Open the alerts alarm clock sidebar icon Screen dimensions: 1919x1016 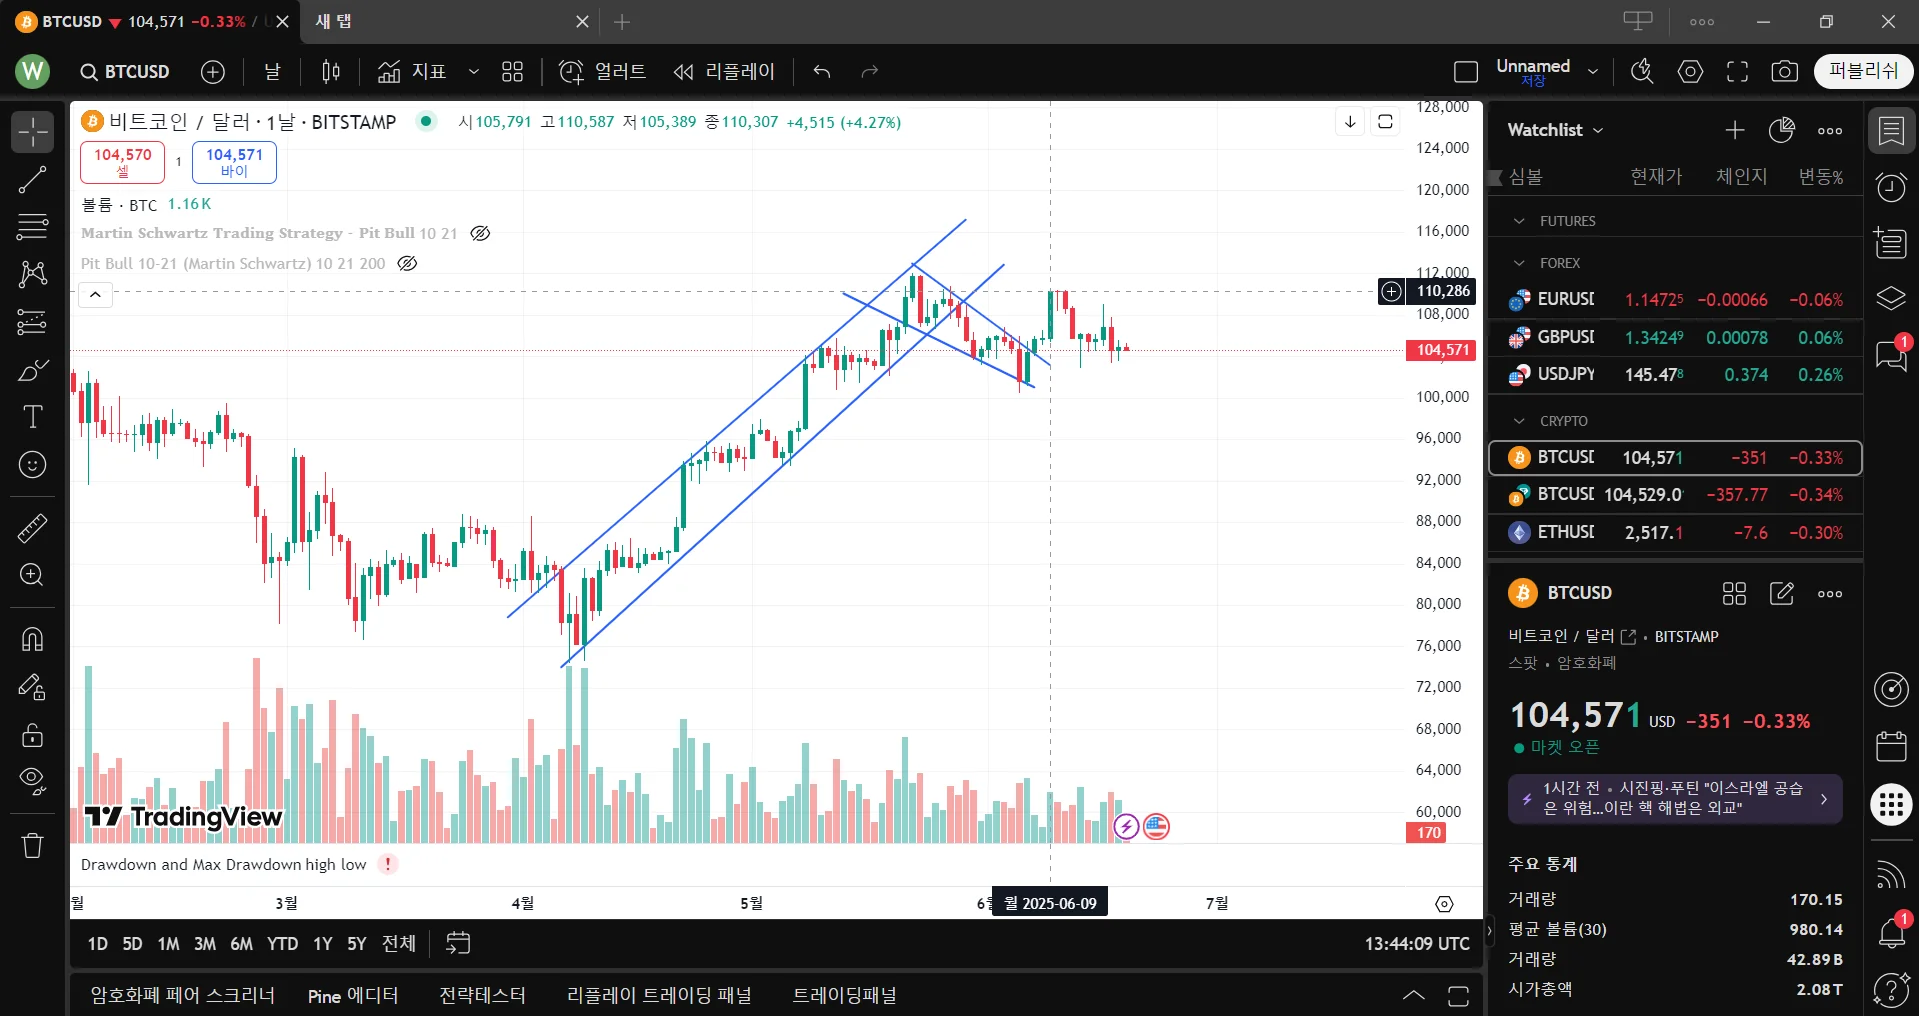[x=1891, y=187]
